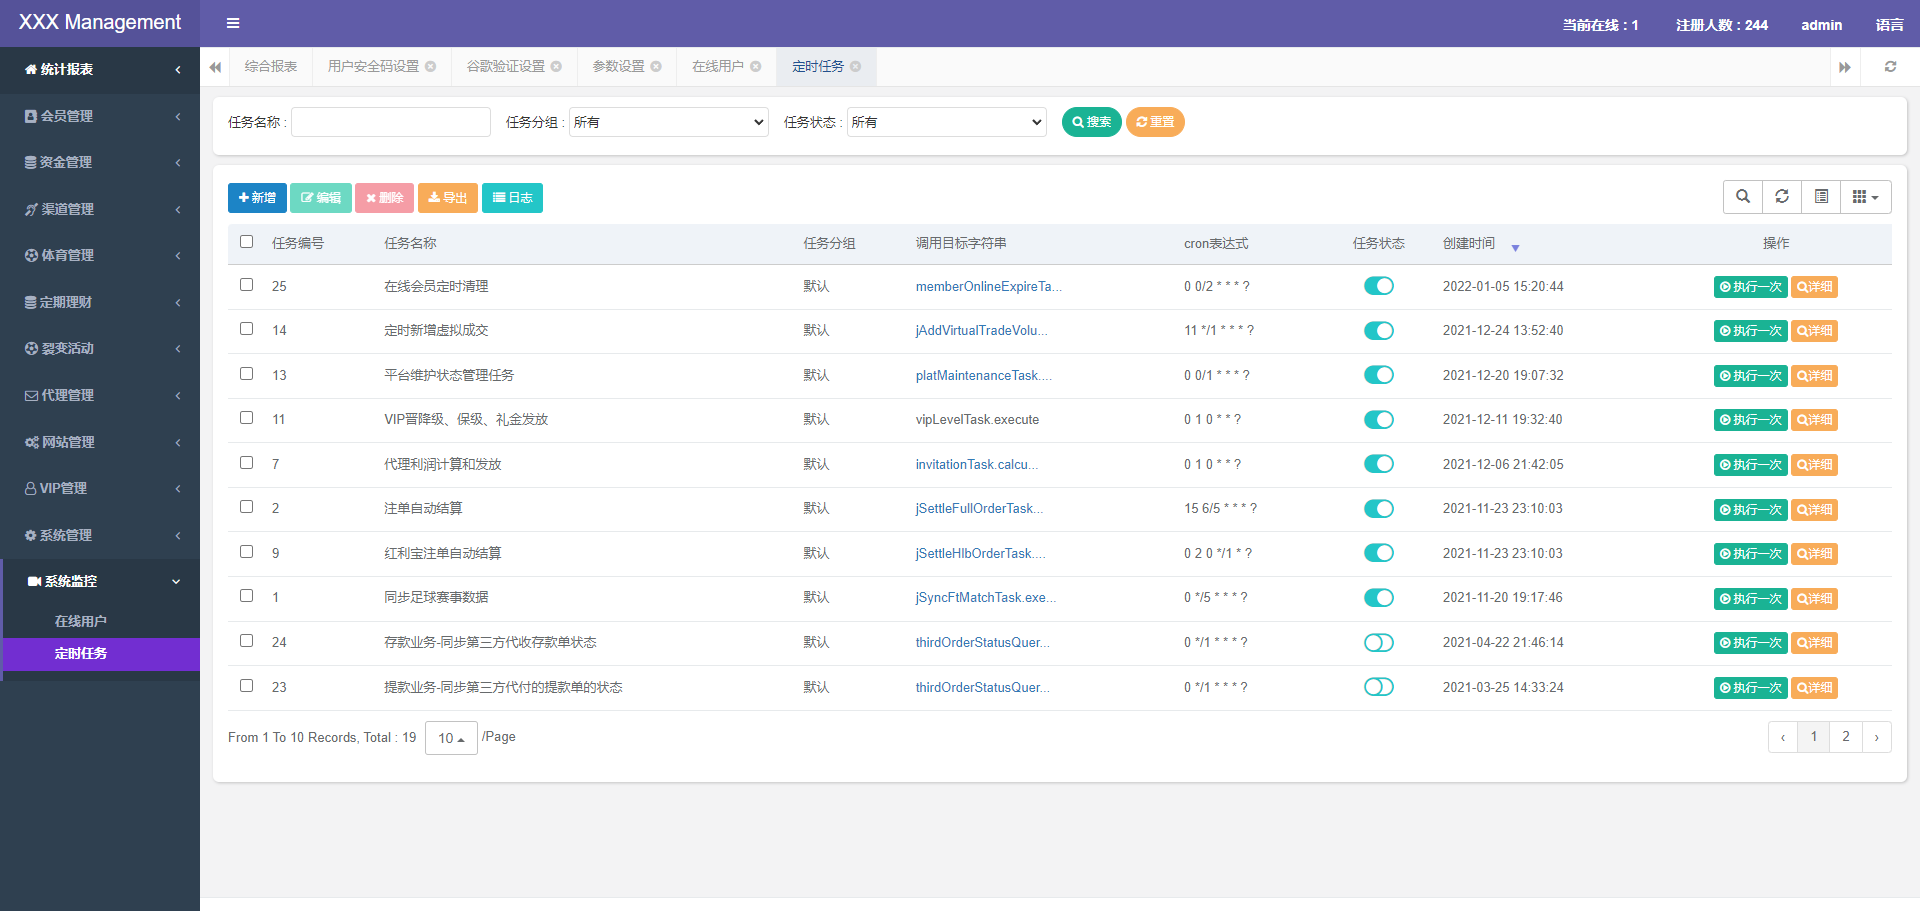Click the hamburger menu icon in header
Viewport: 1920px width, 911px height.
[233, 23]
